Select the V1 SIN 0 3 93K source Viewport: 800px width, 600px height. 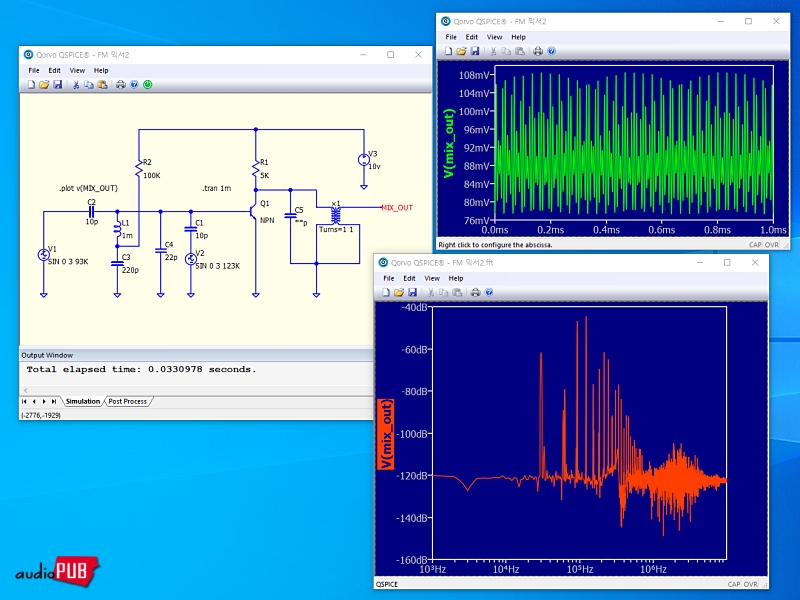[44, 255]
